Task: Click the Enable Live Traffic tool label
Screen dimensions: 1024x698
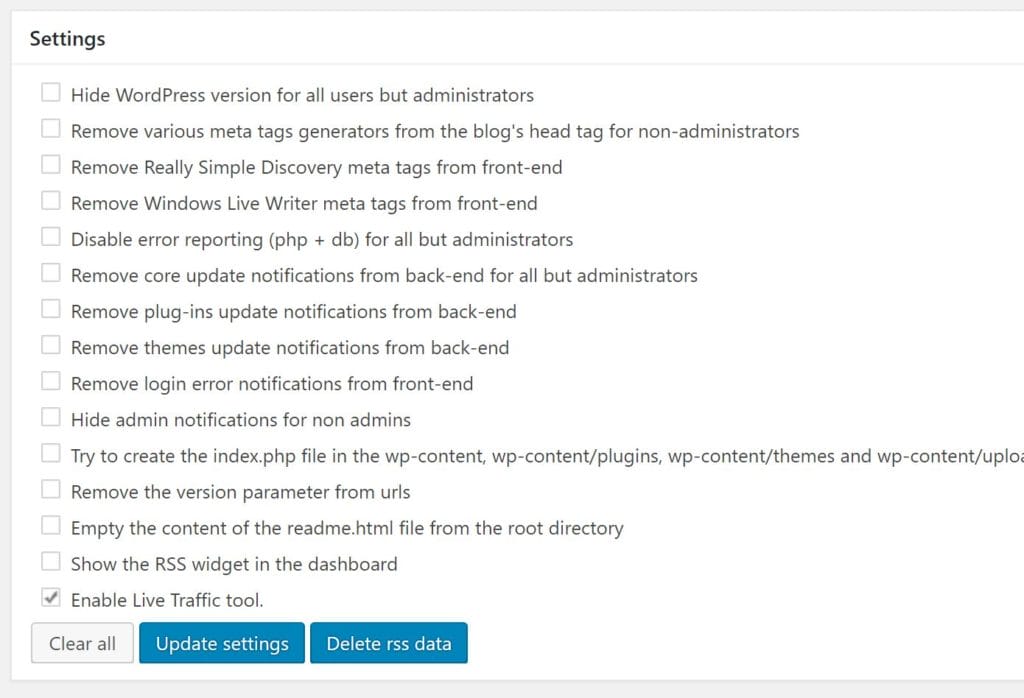Action: click(167, 600)
